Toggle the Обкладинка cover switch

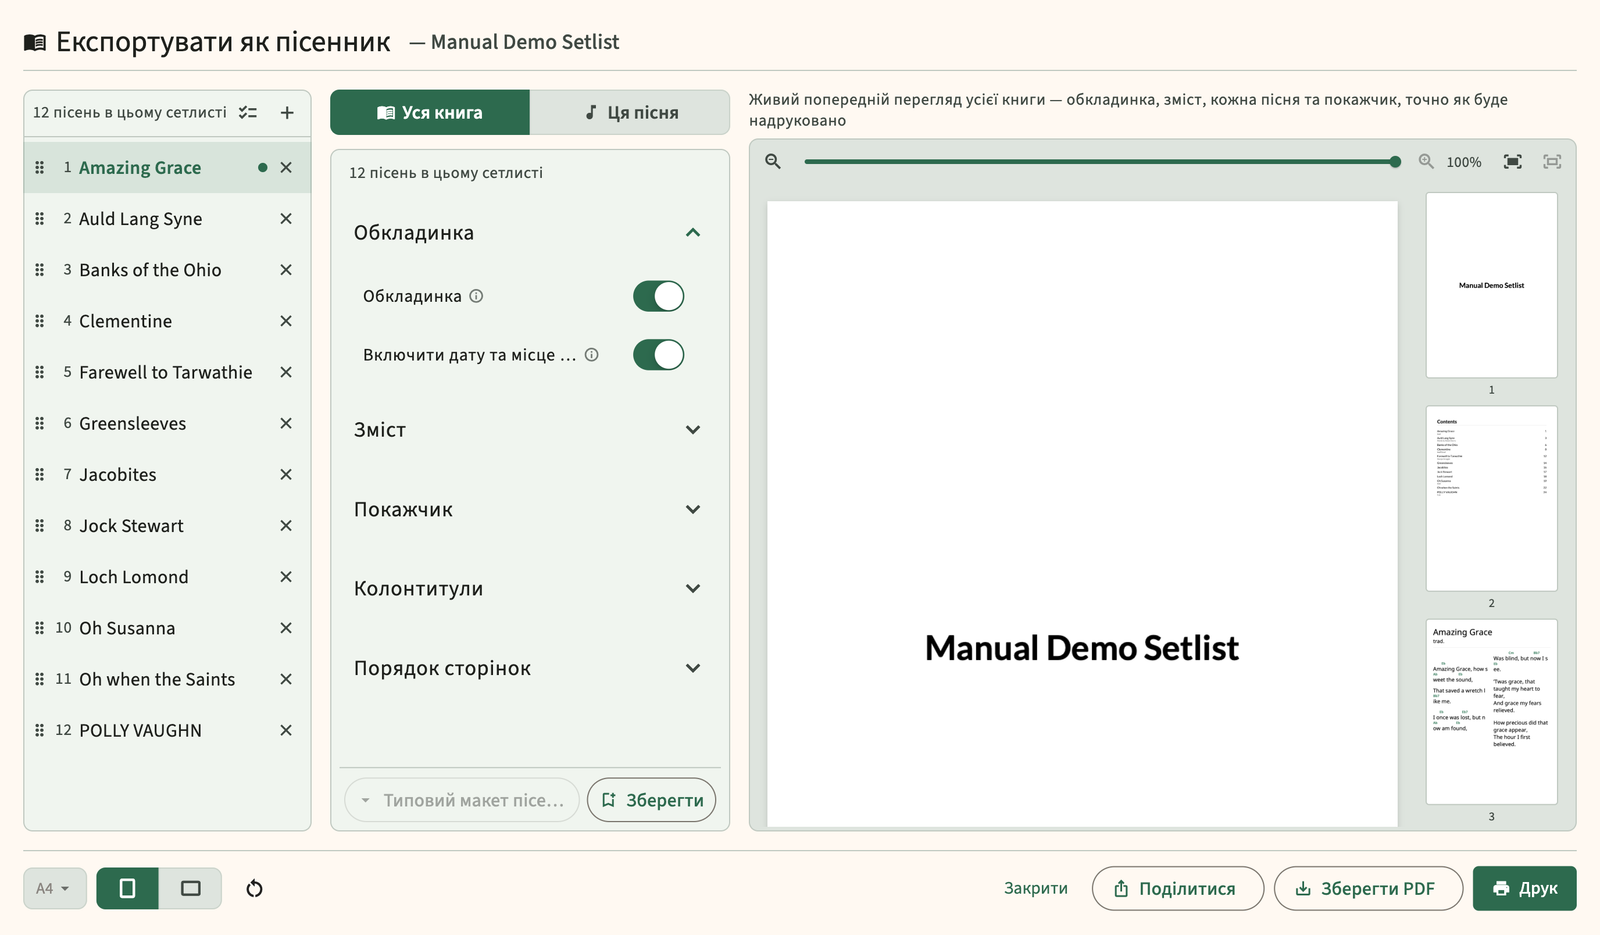click(659, 296)
